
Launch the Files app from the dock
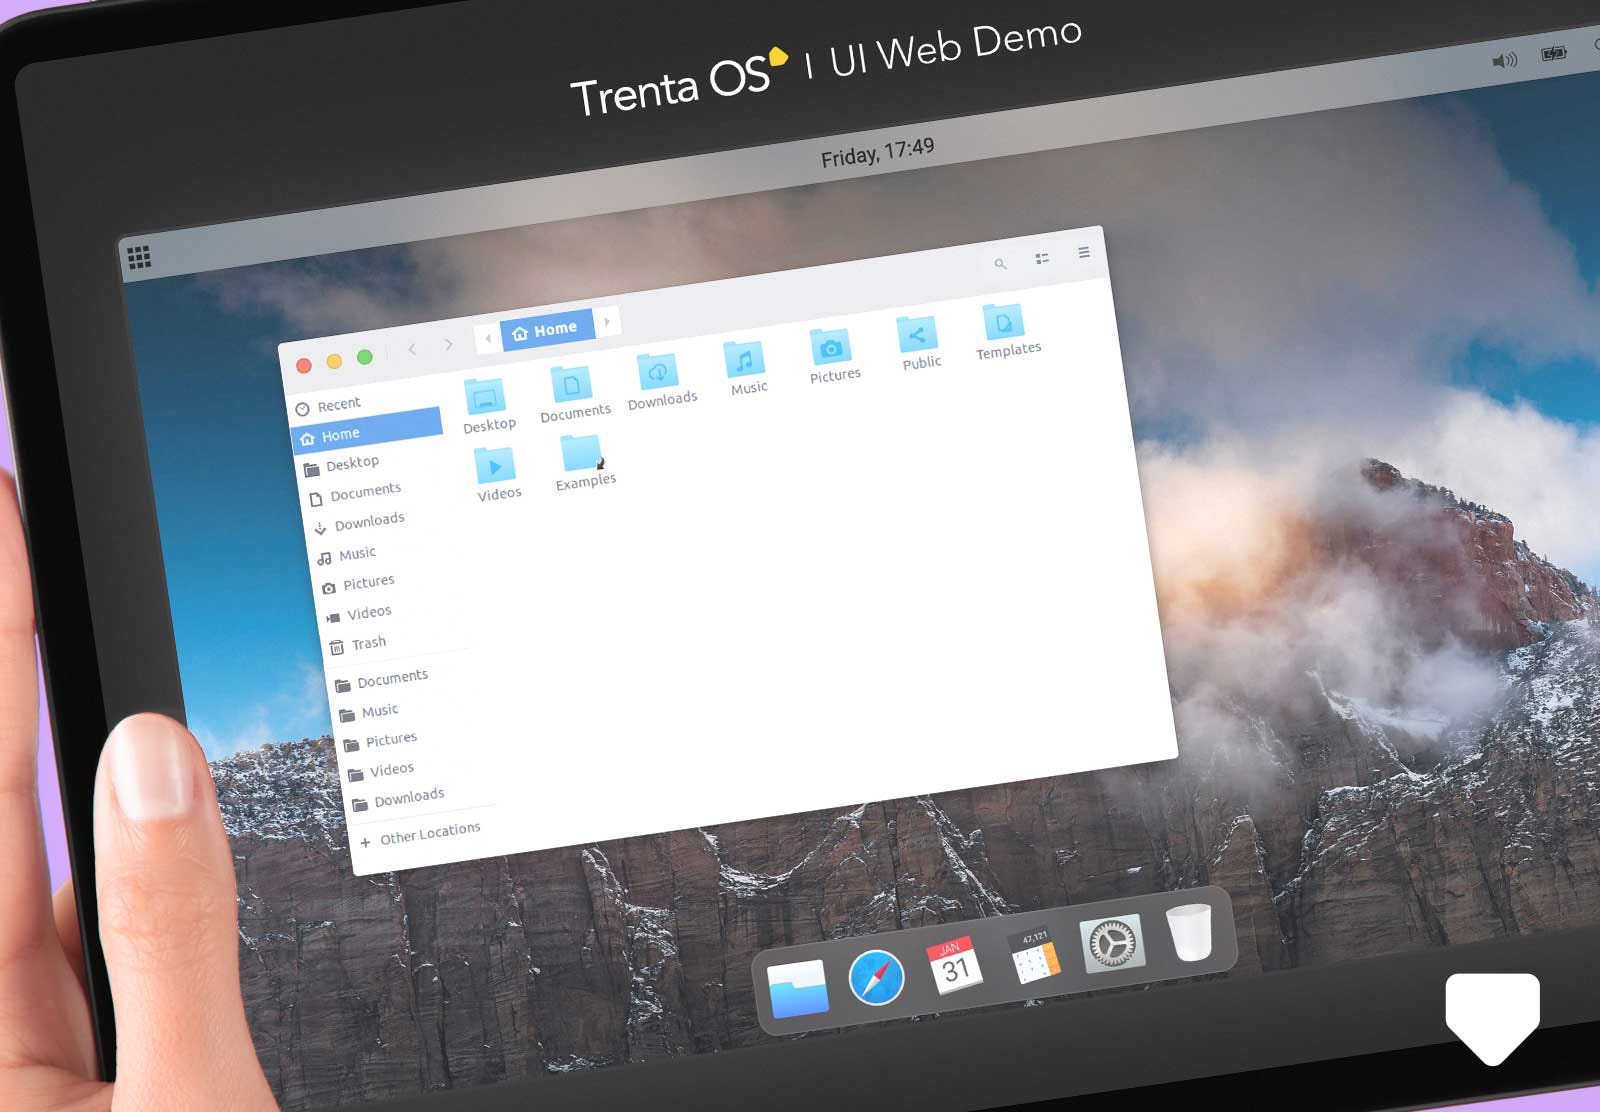[x=798, y=989]
